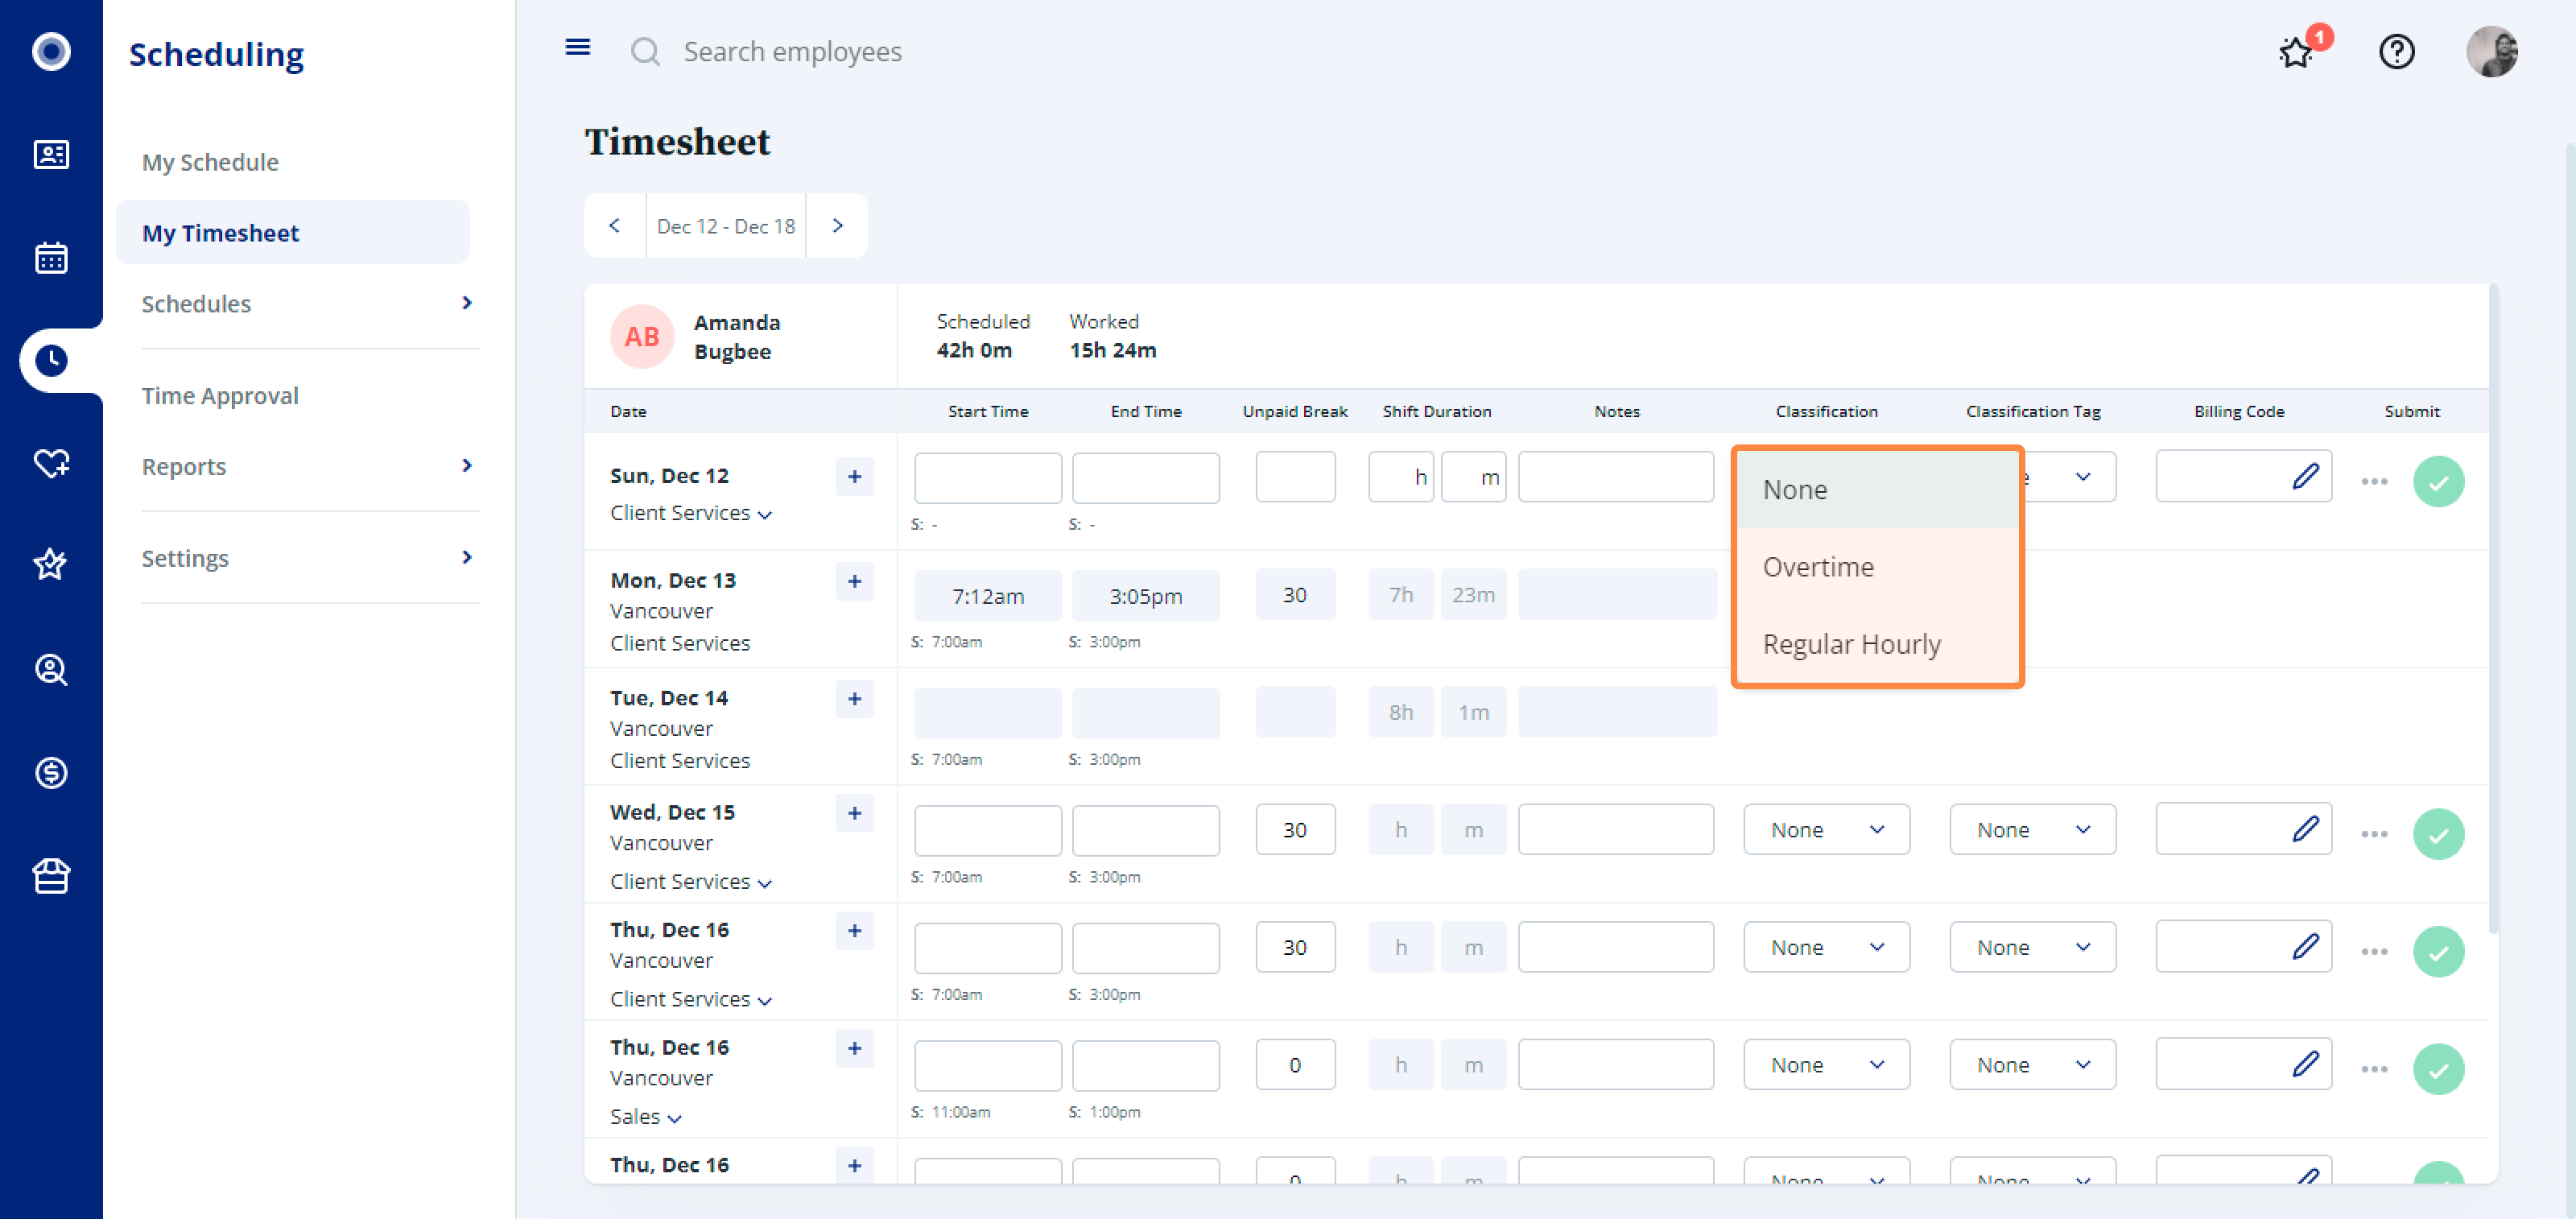Add a shift for Sun, Dec 12
Screen dimensions: 2576x1219
click(854, 477)
